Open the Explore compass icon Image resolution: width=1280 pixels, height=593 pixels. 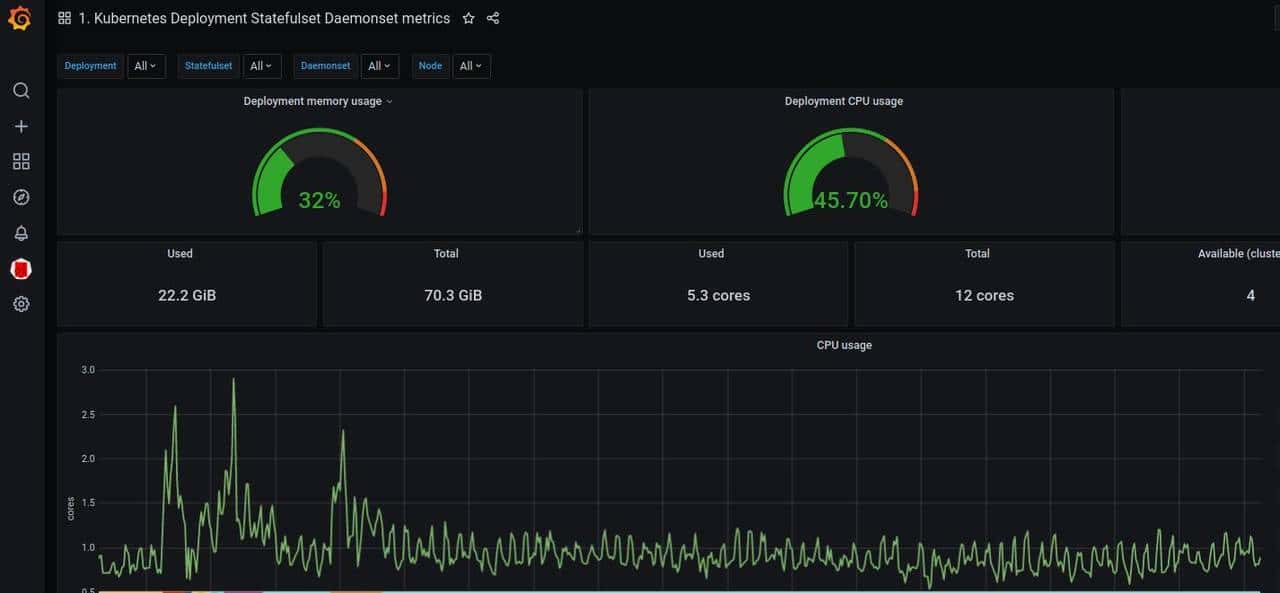point(21,197)
